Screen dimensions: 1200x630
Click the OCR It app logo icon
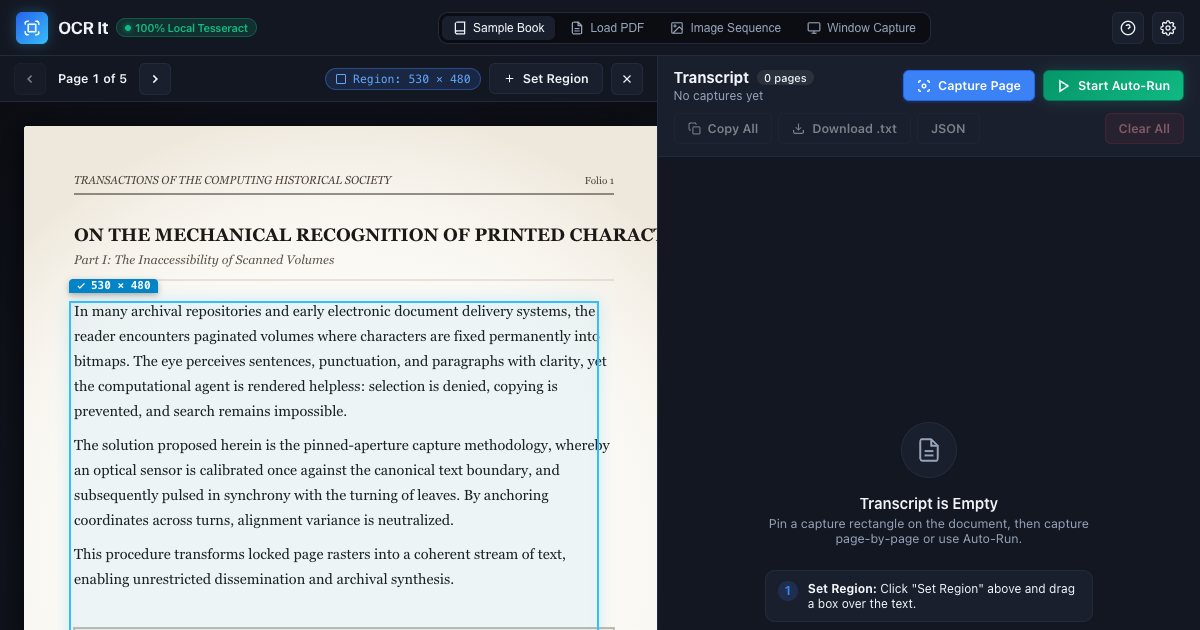32,28
